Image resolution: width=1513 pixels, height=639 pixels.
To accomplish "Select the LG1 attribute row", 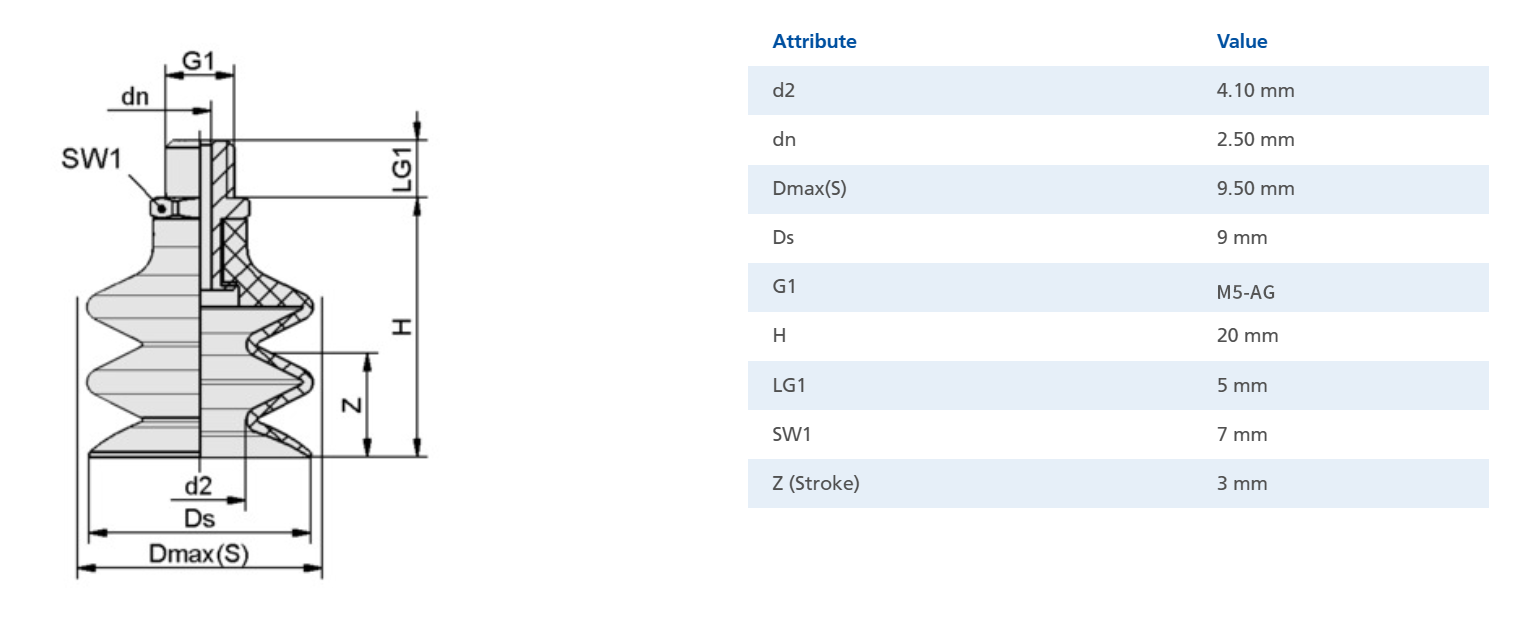I will point(1118,385).
